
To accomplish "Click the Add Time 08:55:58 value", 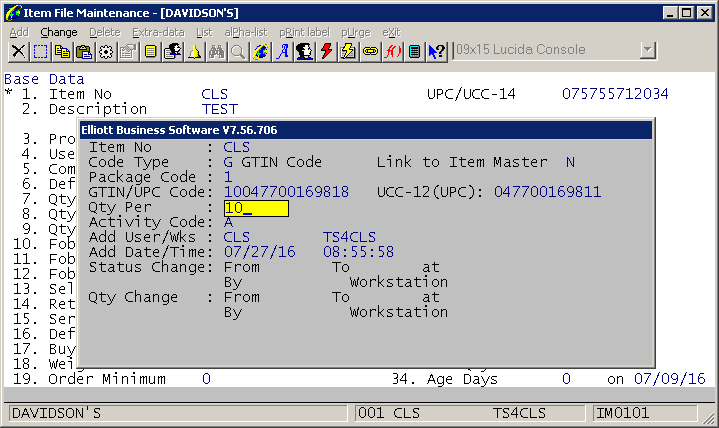I will tap(358, 252).
